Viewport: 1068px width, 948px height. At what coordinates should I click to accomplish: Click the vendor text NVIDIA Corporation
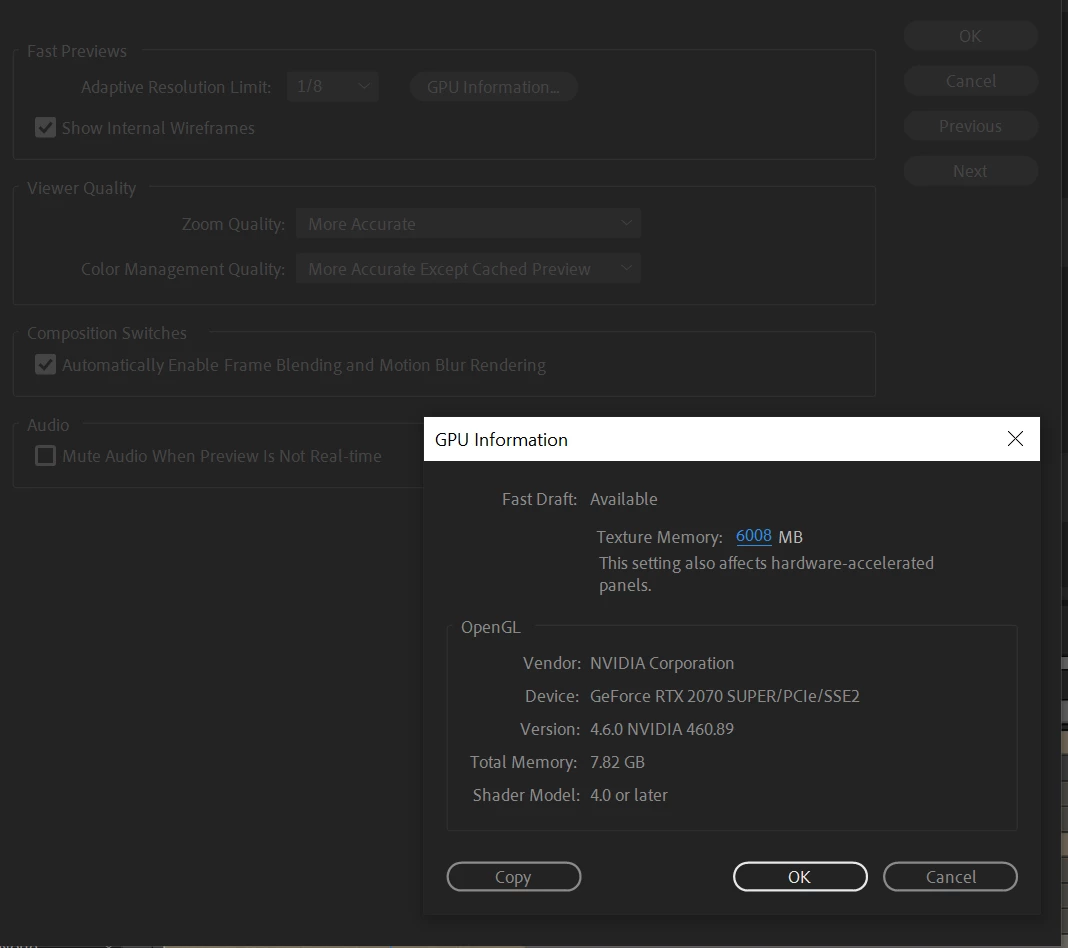[662, 663]
